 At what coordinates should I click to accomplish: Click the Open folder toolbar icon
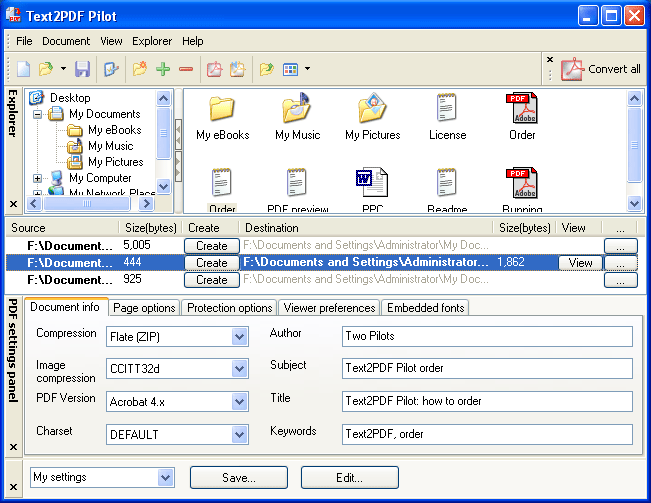45,69
